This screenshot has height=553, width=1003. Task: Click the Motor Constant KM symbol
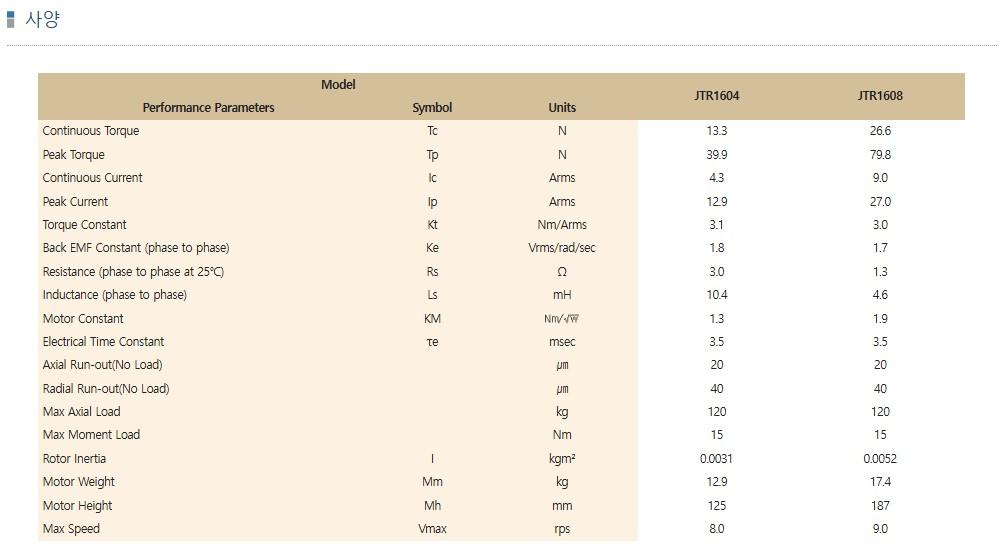pyautogui.click(x=432, y=318)
